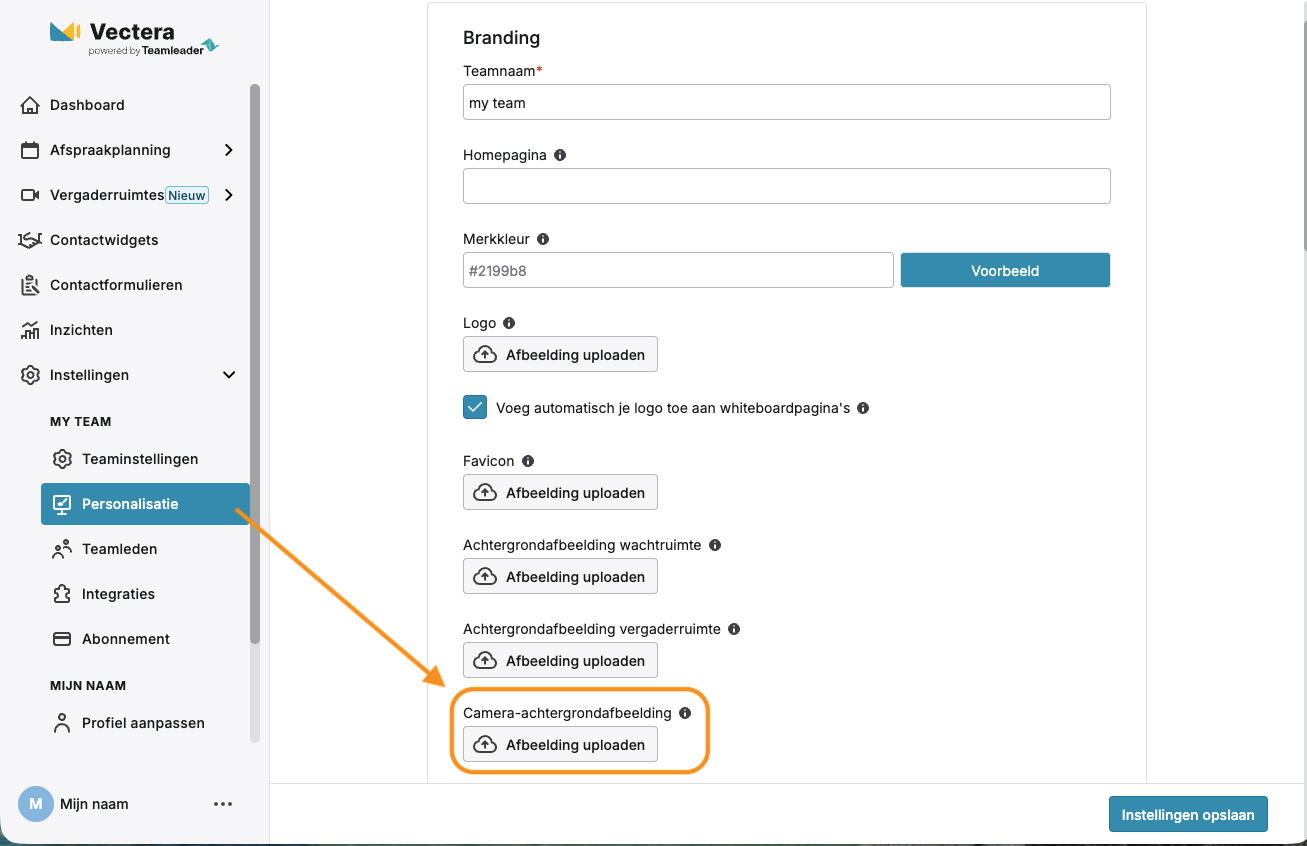Upload image for Camera-achtergrondafbeelding

pos(560,745)
